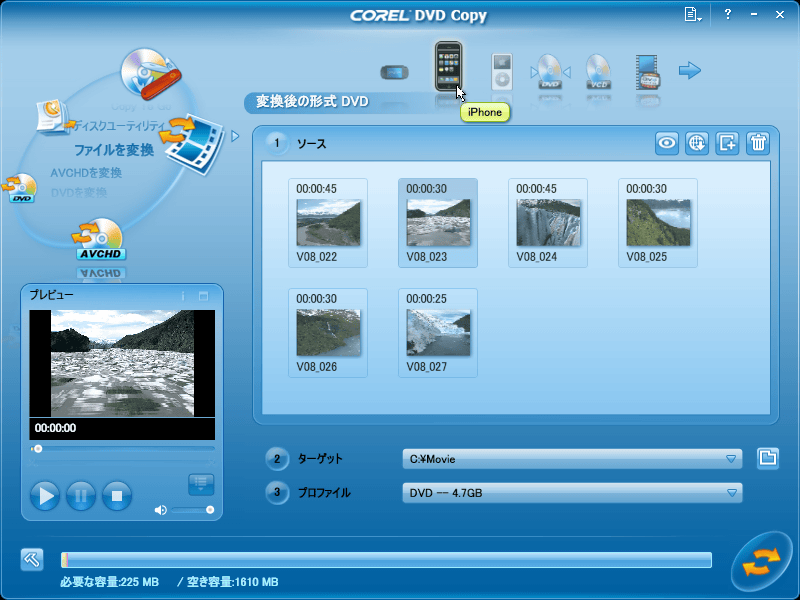Start conversion with the orange arrows button
This screenshot has height=600, width=800.
pos(761,561)
